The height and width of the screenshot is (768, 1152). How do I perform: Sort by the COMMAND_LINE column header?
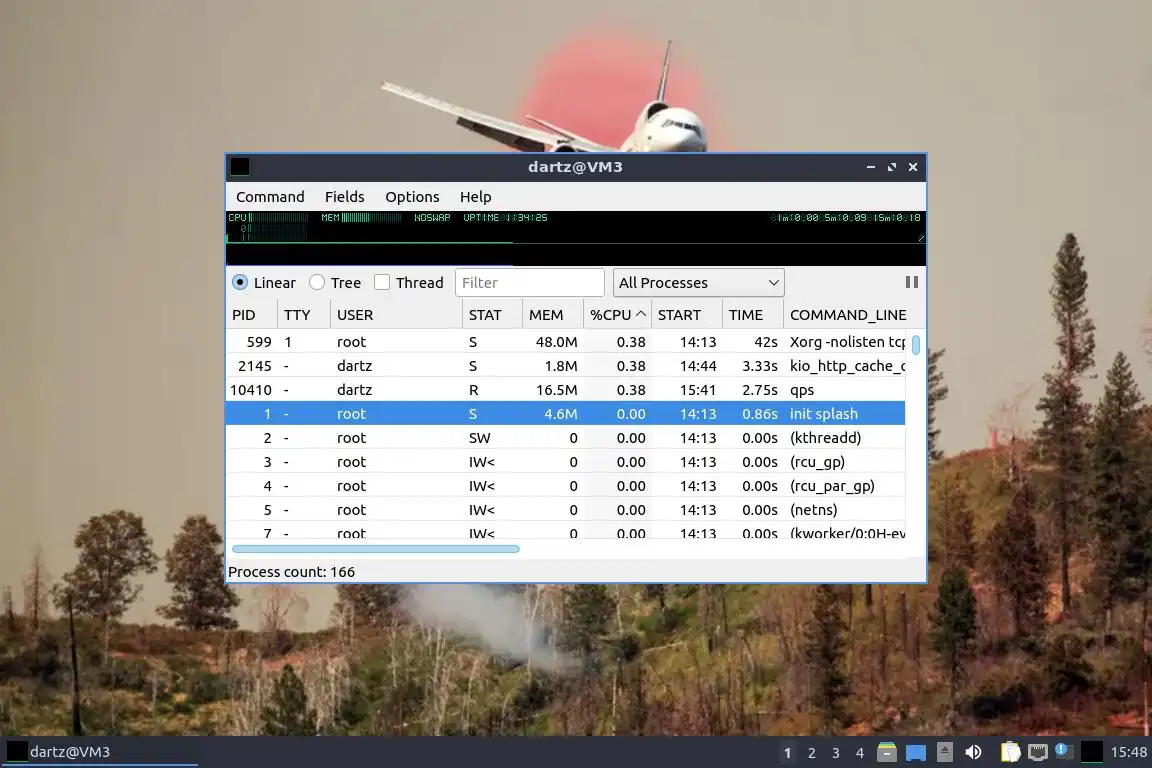848,315
